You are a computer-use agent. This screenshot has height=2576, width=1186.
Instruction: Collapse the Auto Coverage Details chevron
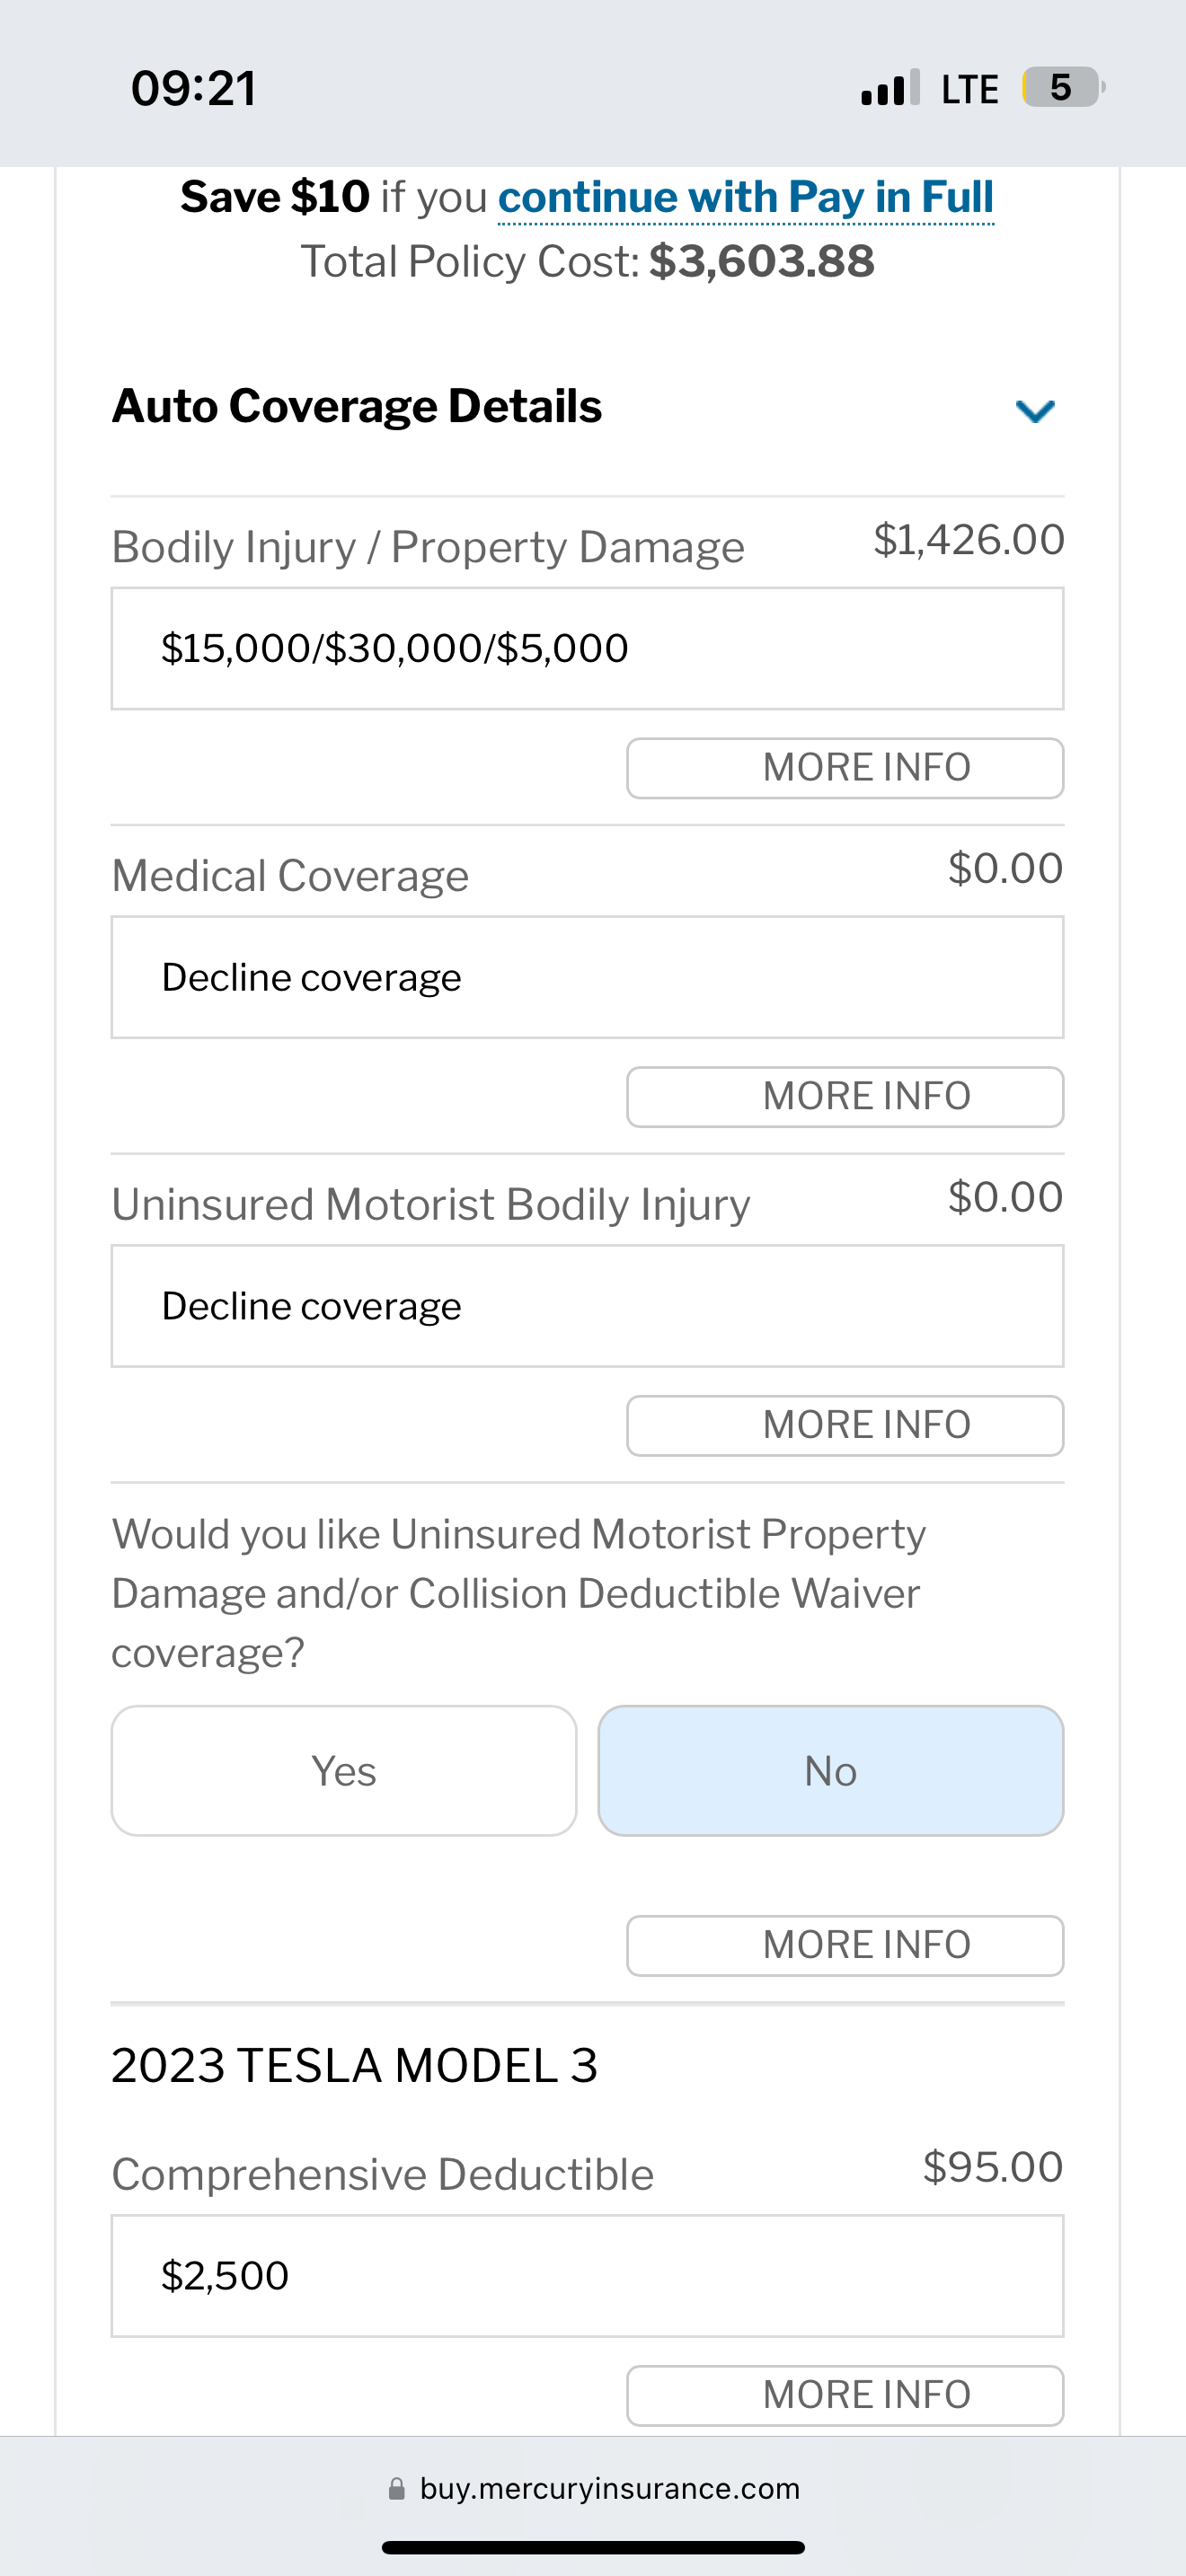coord(1035,410)
